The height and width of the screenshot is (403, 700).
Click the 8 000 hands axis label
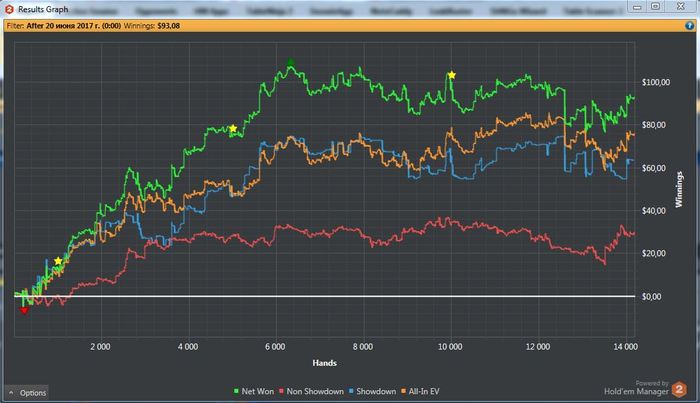pos(362,347)
